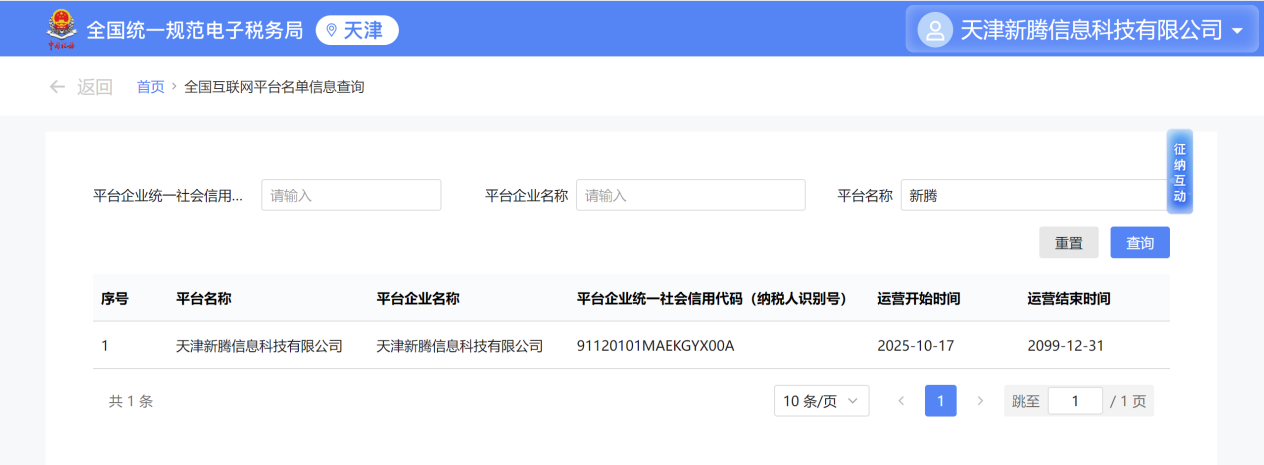Click the back arrow icon beside 返回
This screenshot has width=1264, height=465.
point(57,87)
